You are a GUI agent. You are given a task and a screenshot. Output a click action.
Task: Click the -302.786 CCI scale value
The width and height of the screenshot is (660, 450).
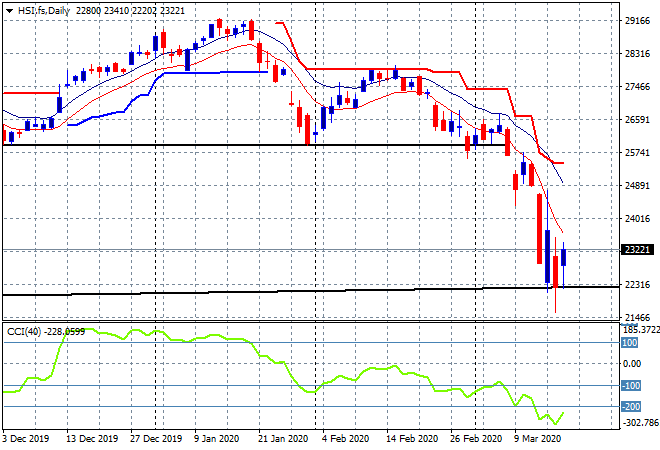[641, 422]
